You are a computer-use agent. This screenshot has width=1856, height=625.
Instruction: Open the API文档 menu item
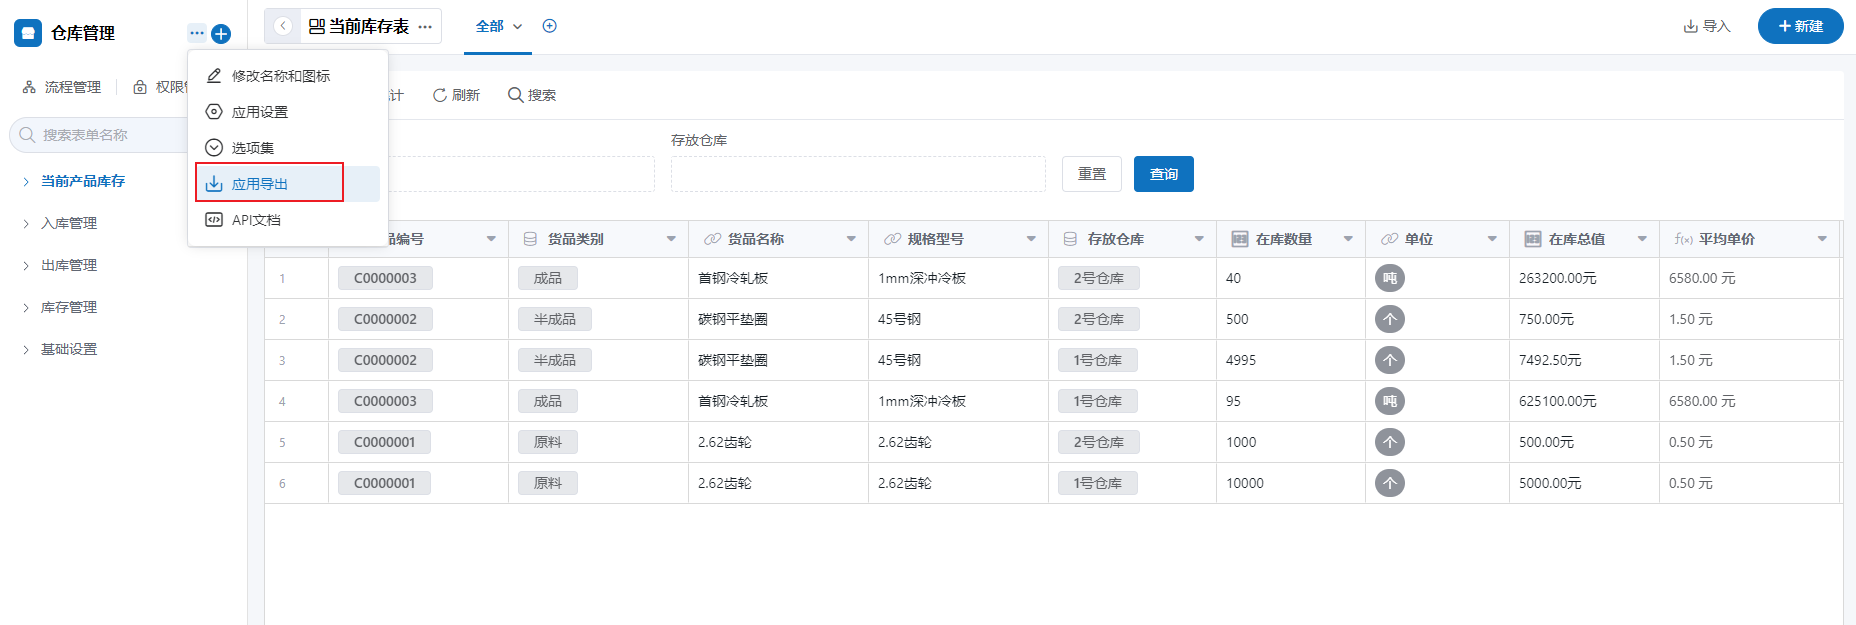(x=256, y=220)
